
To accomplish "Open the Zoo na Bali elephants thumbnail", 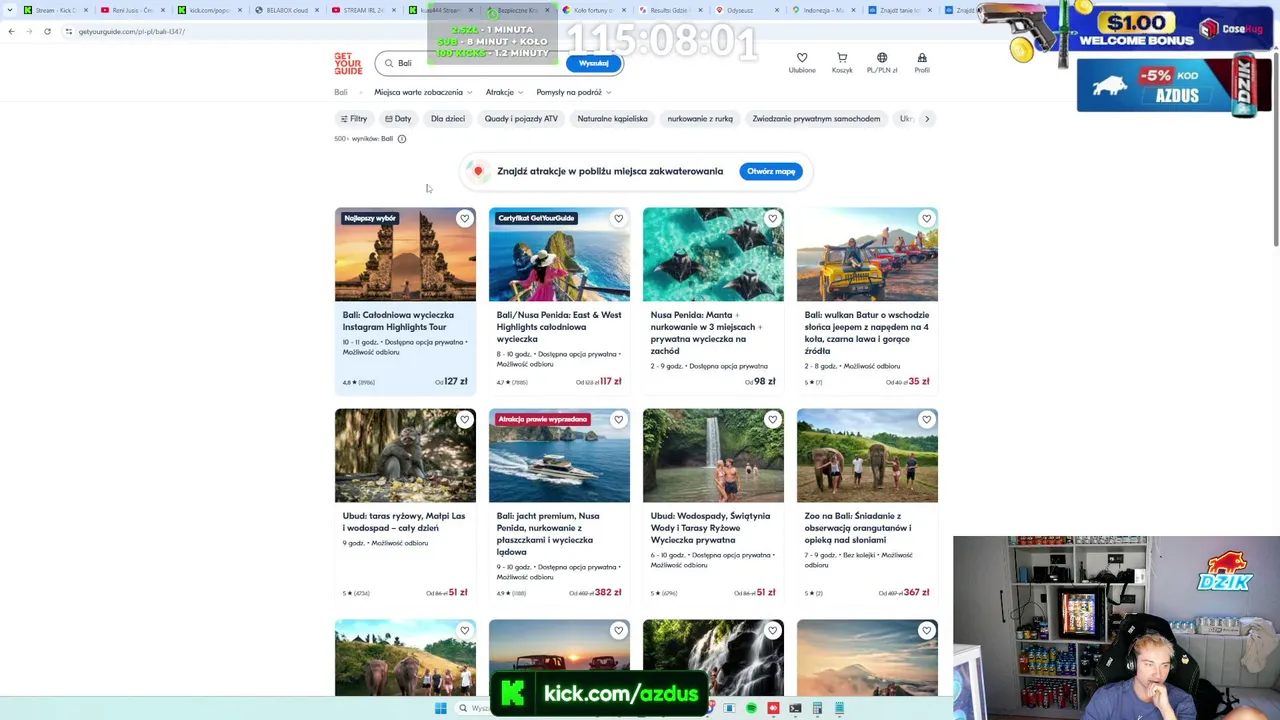I will 867,455.
